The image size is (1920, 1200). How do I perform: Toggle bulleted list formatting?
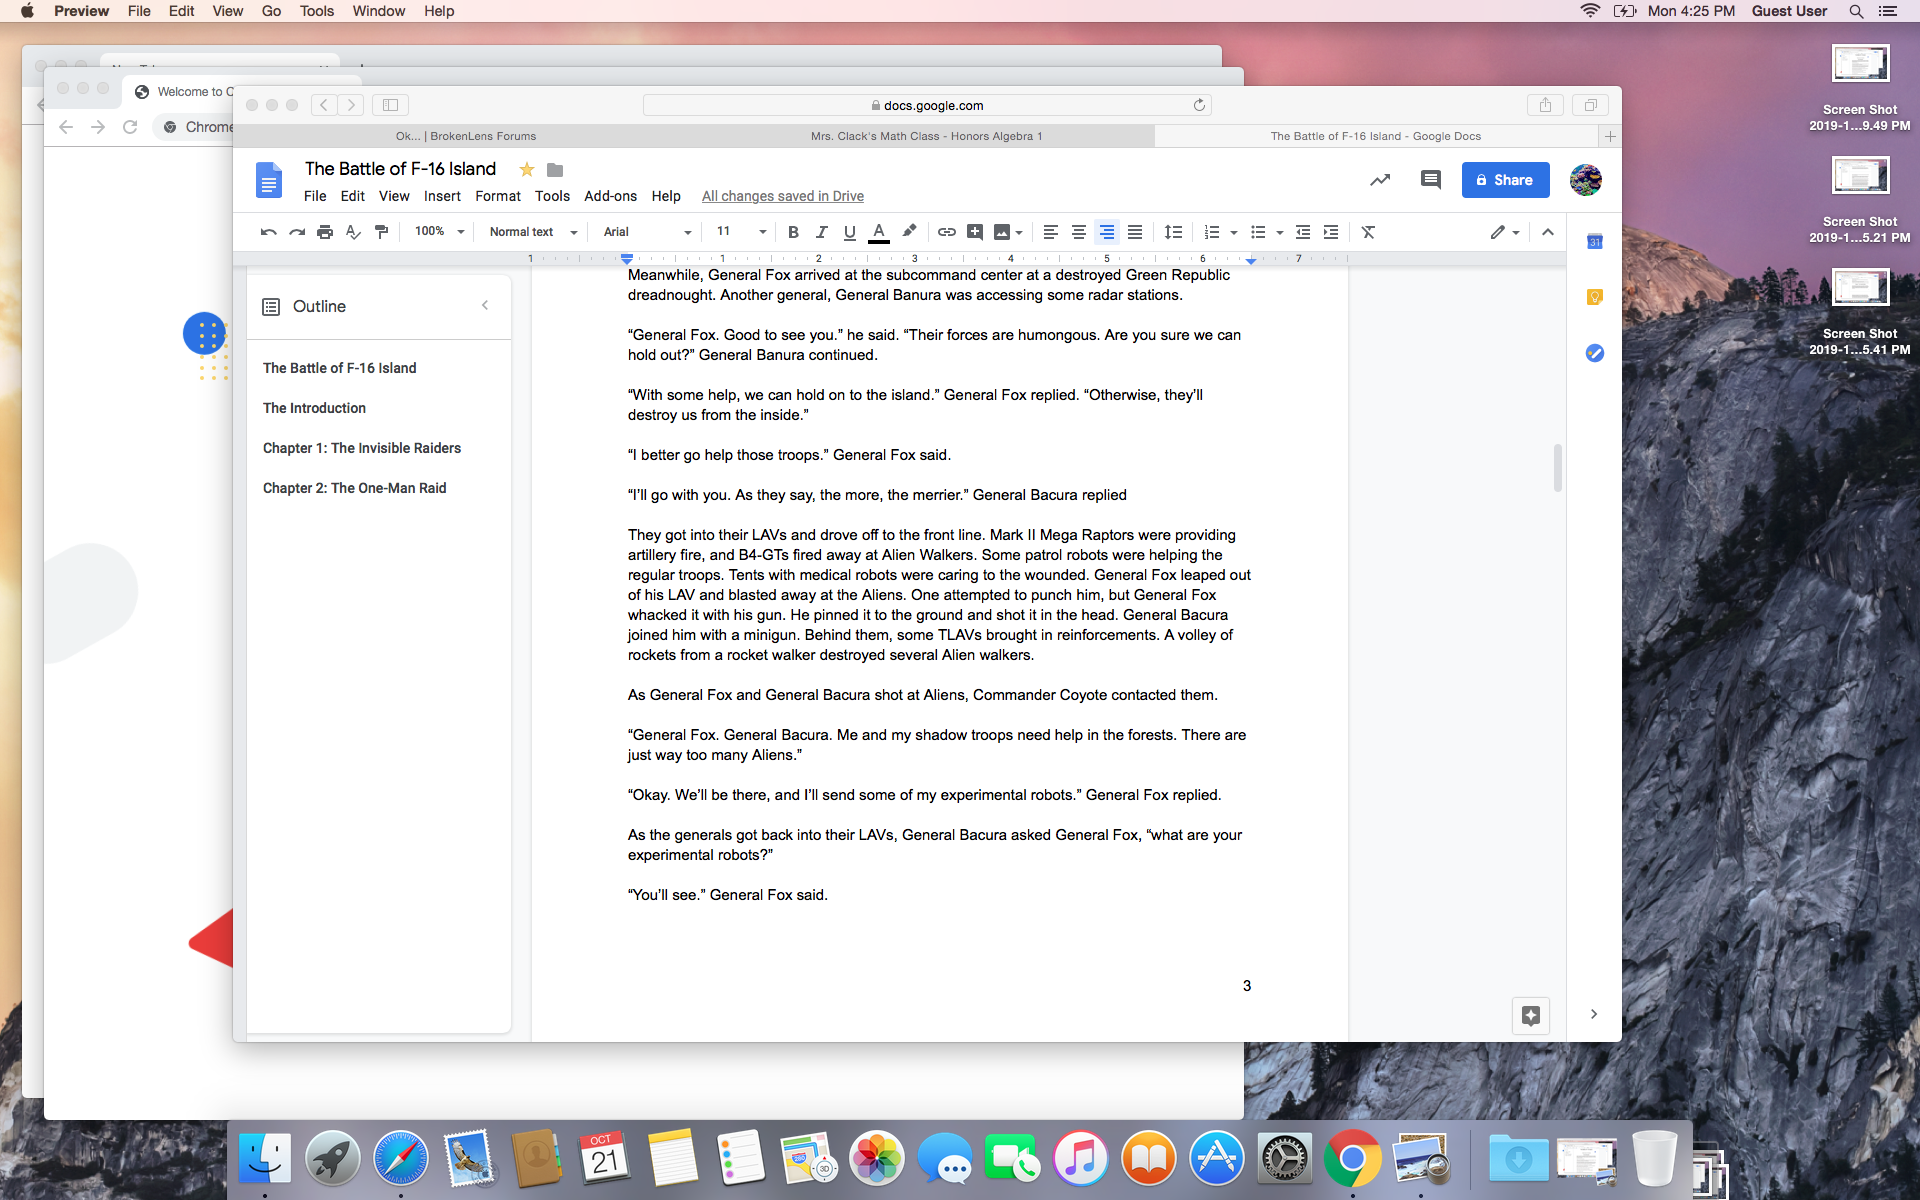(1258, 232)
